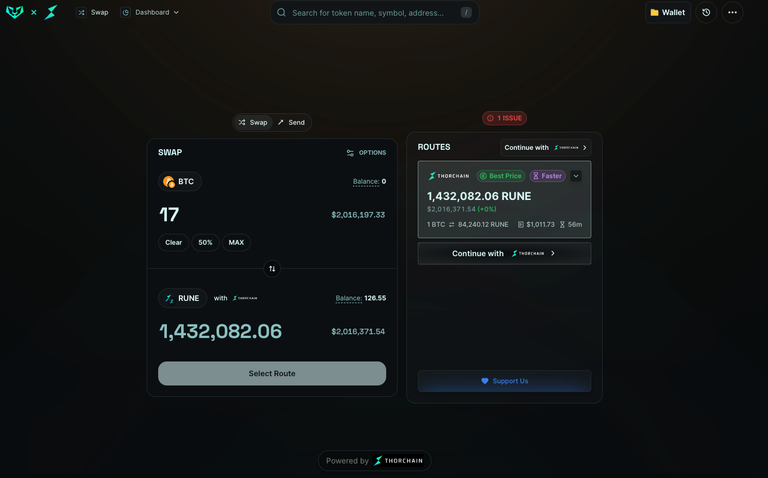
Task: Open the RUNE token selector
Action: pyautogui.click(x=182, y=298)
